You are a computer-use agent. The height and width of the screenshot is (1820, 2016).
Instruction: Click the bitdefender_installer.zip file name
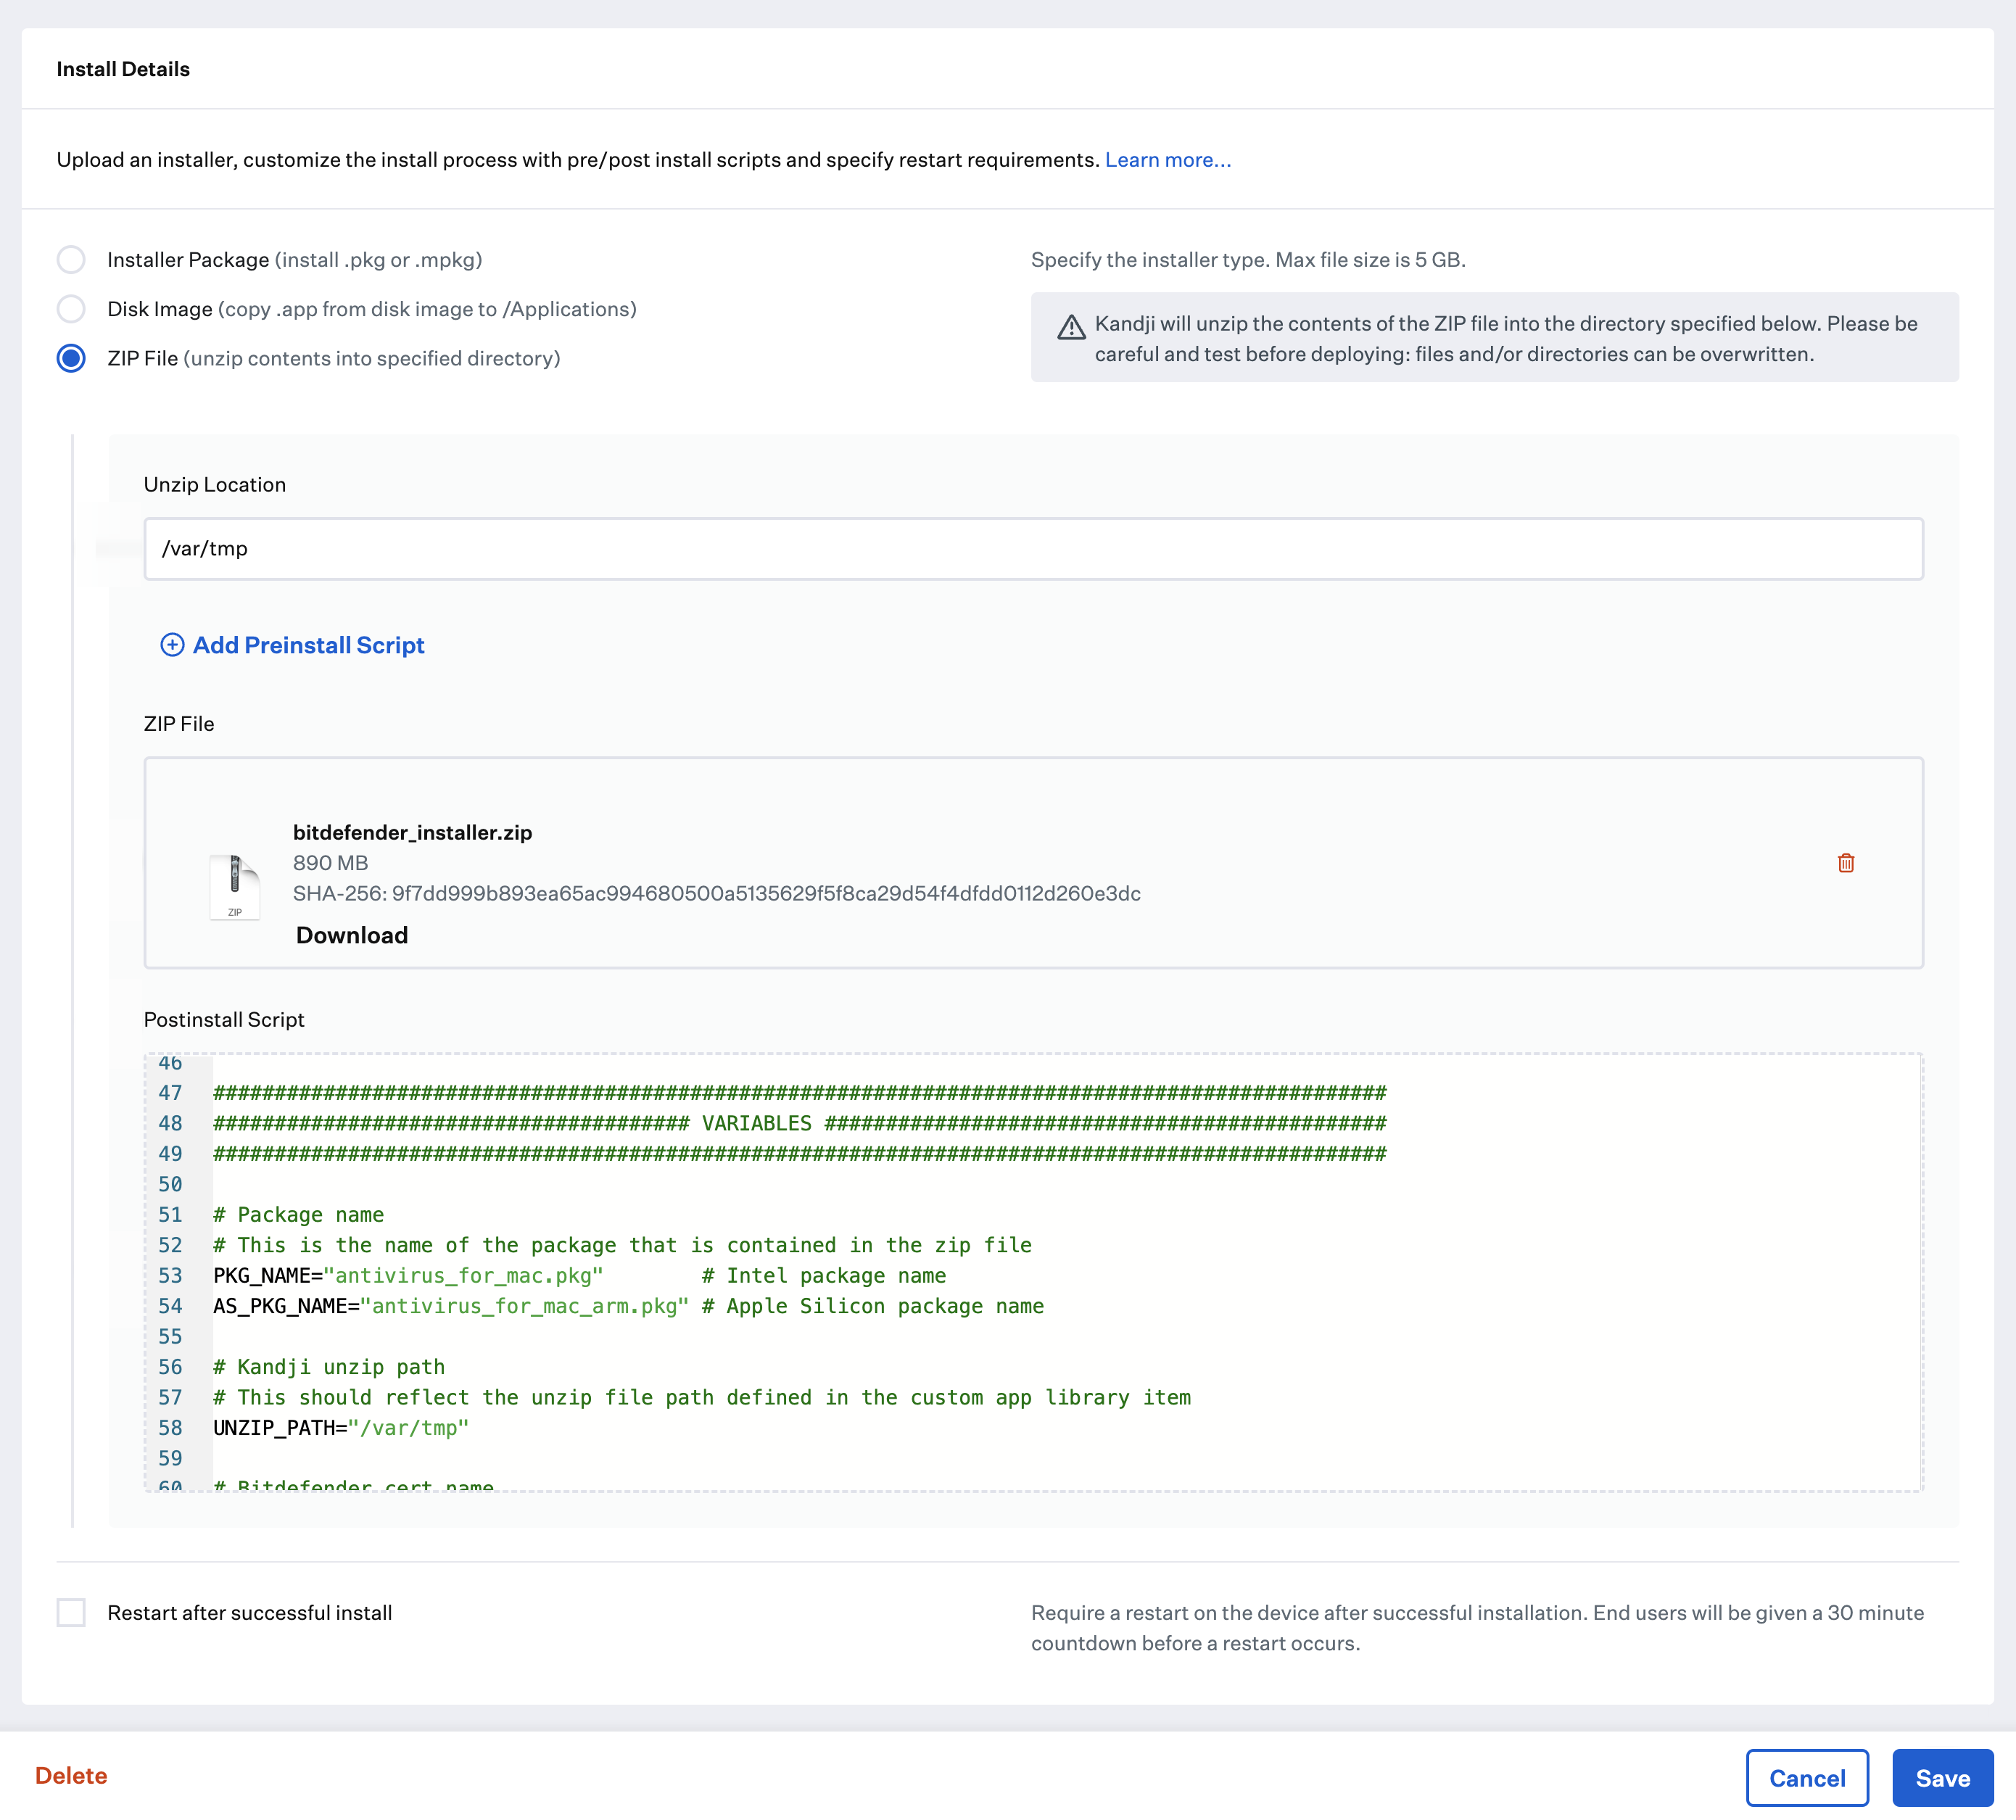pyautogui.click(x=412, y=832)
